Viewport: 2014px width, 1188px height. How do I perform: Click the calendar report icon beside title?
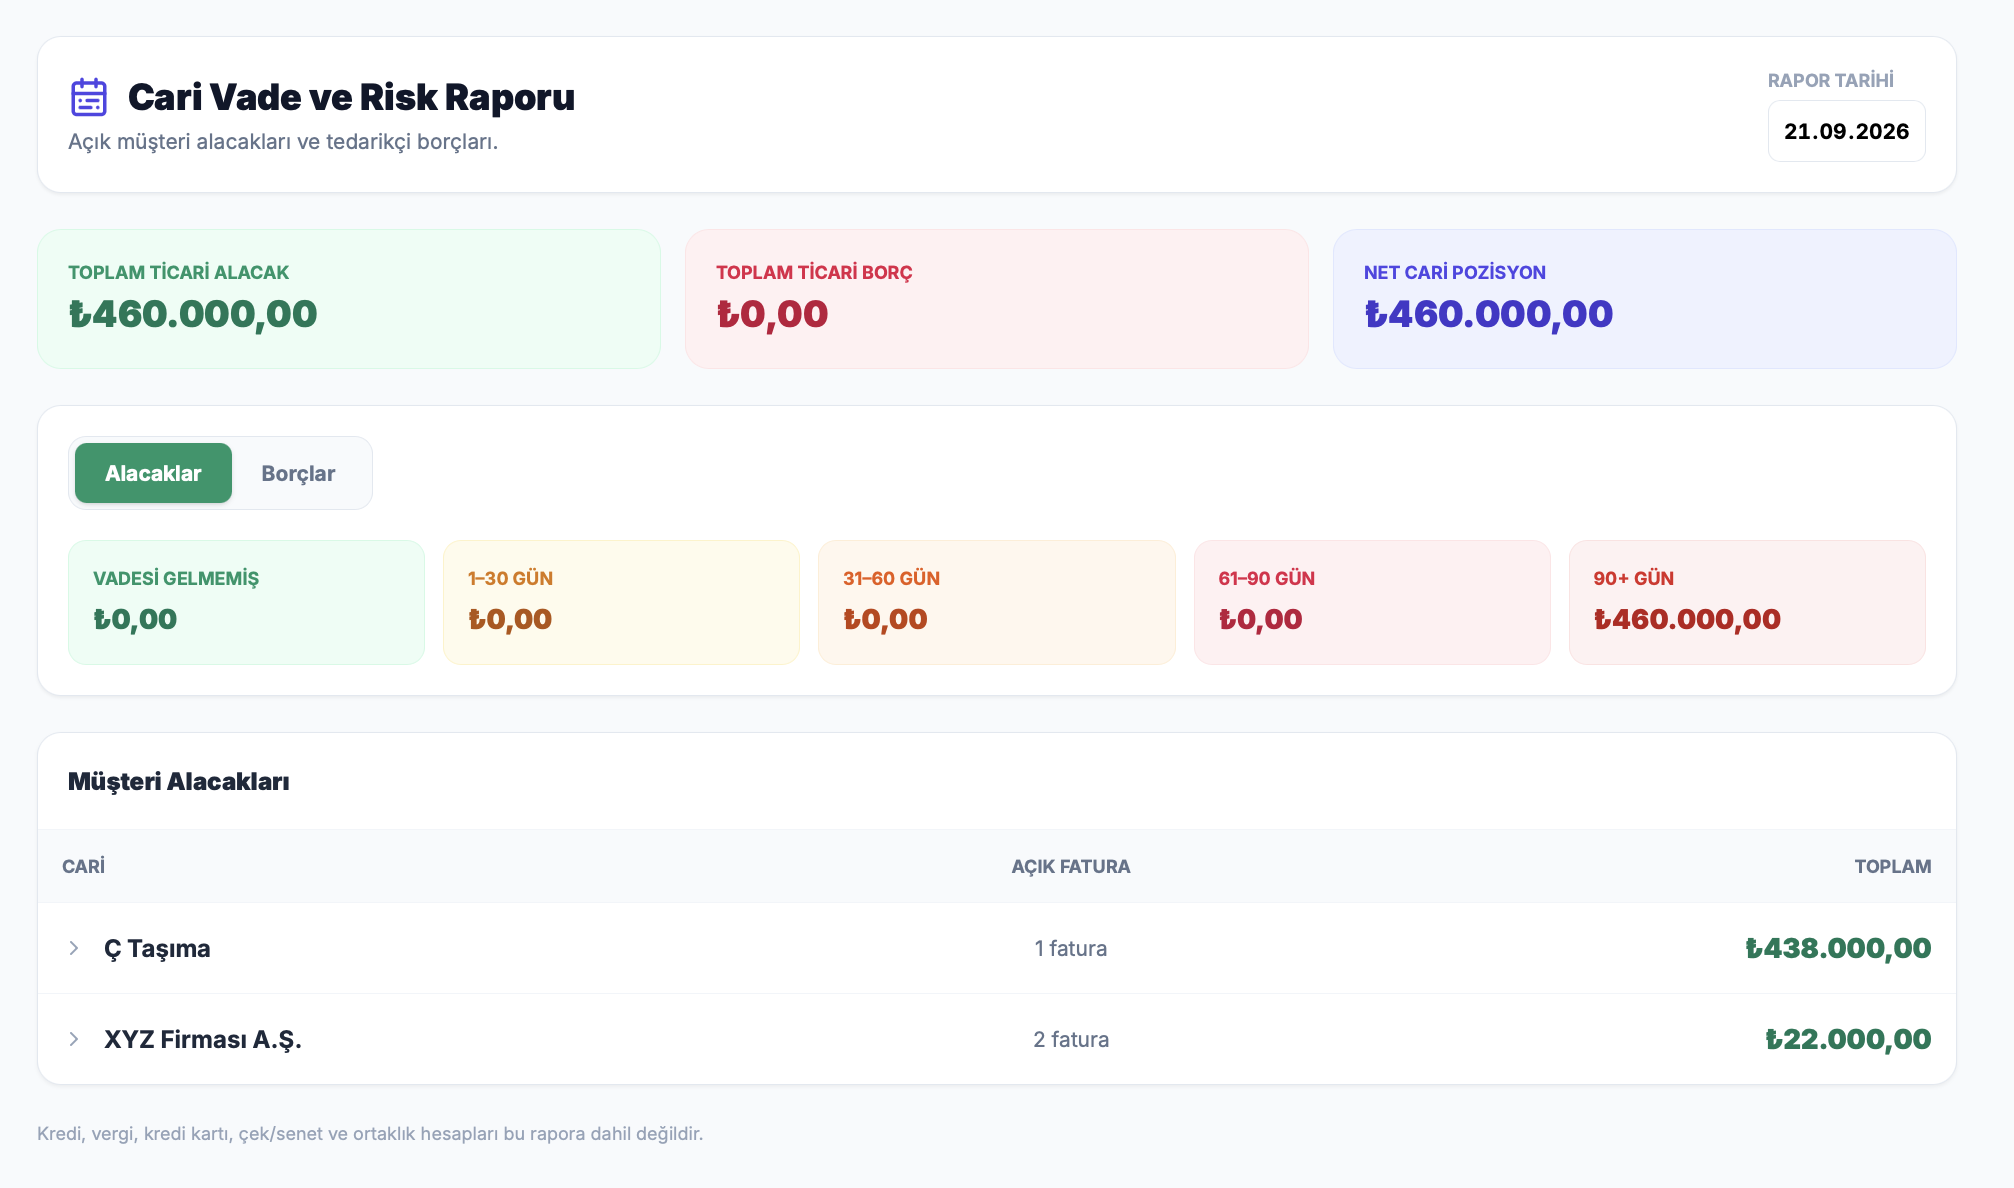coord(89,97)
